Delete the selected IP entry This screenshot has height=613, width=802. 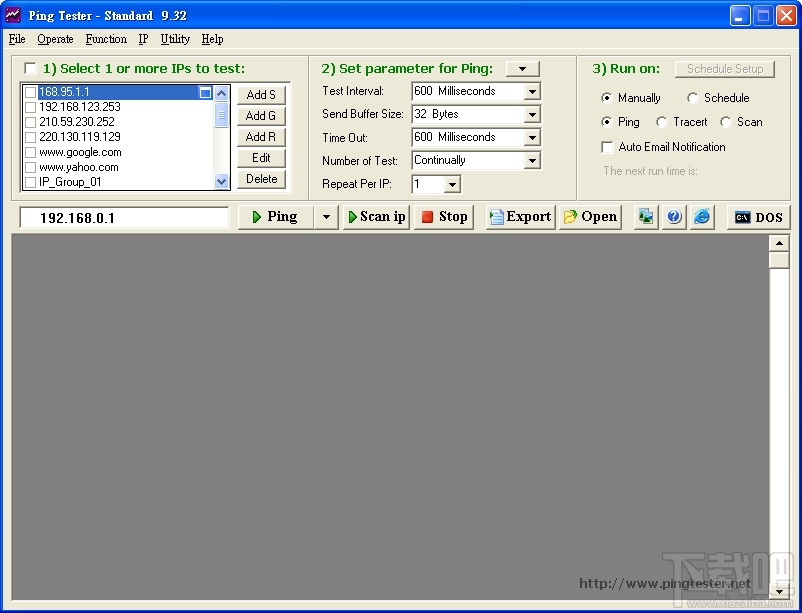click(x=261, y=179)
